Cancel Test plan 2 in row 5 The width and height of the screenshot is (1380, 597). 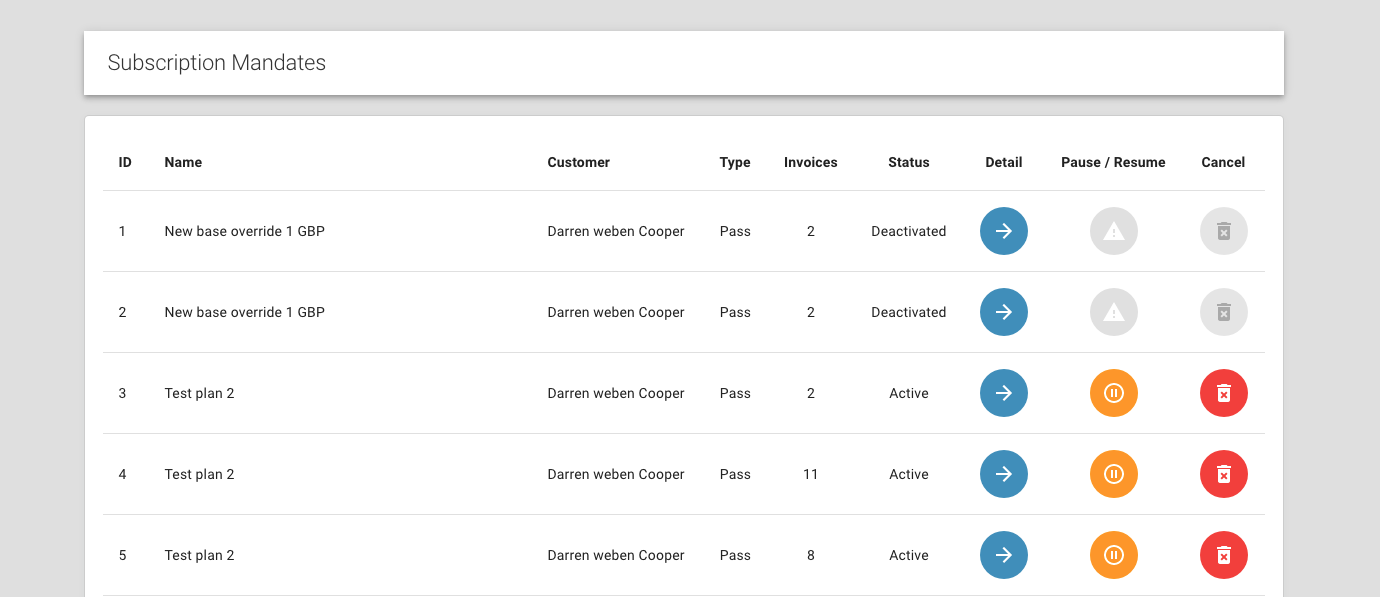pyautogui.click(x=1223, y=555)
